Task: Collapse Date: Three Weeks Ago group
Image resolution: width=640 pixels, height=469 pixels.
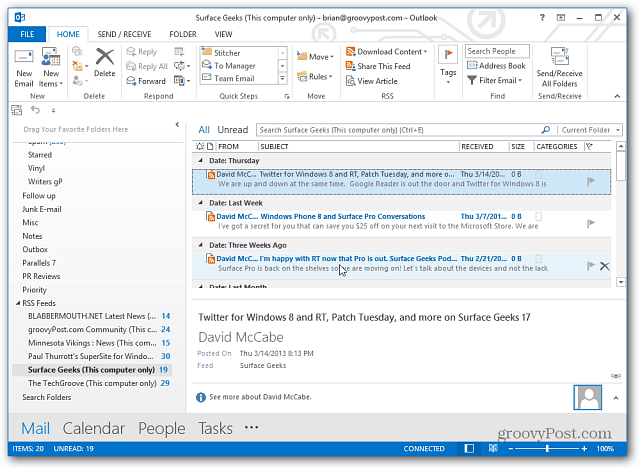Action: tap(200, 245)
